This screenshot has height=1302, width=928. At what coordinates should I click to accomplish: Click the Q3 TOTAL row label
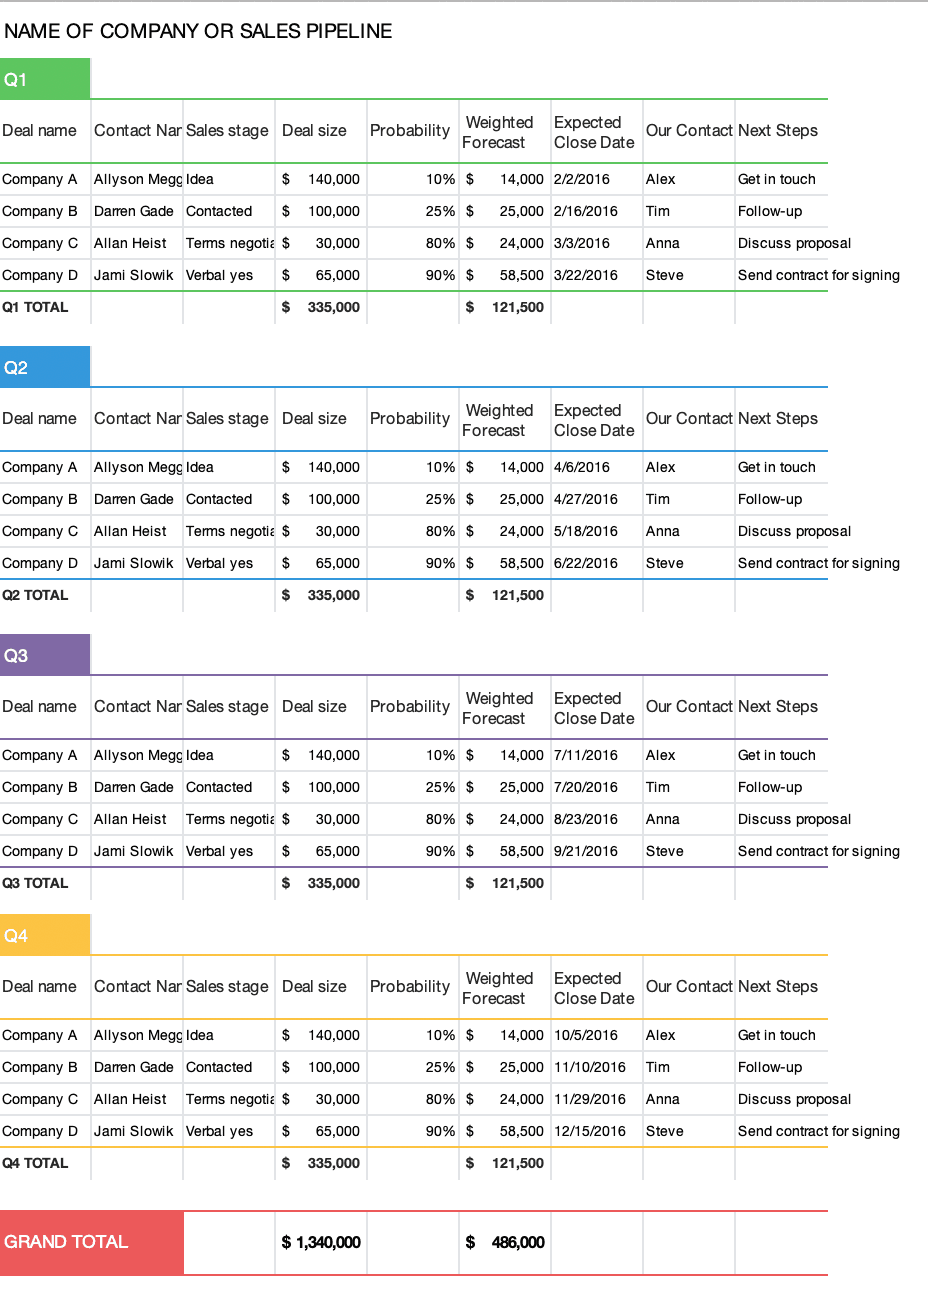(x=36, y=883)
